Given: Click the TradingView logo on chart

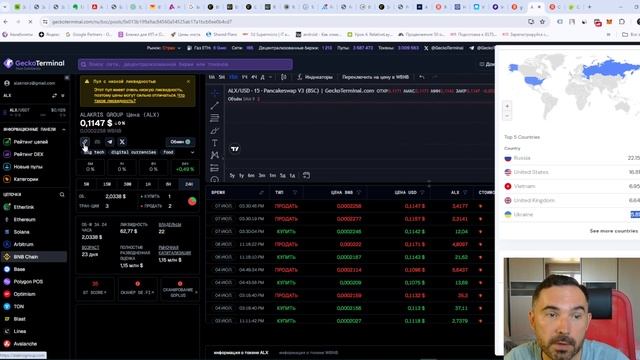Looking at the screenshot, I should [x=235, y=149].
